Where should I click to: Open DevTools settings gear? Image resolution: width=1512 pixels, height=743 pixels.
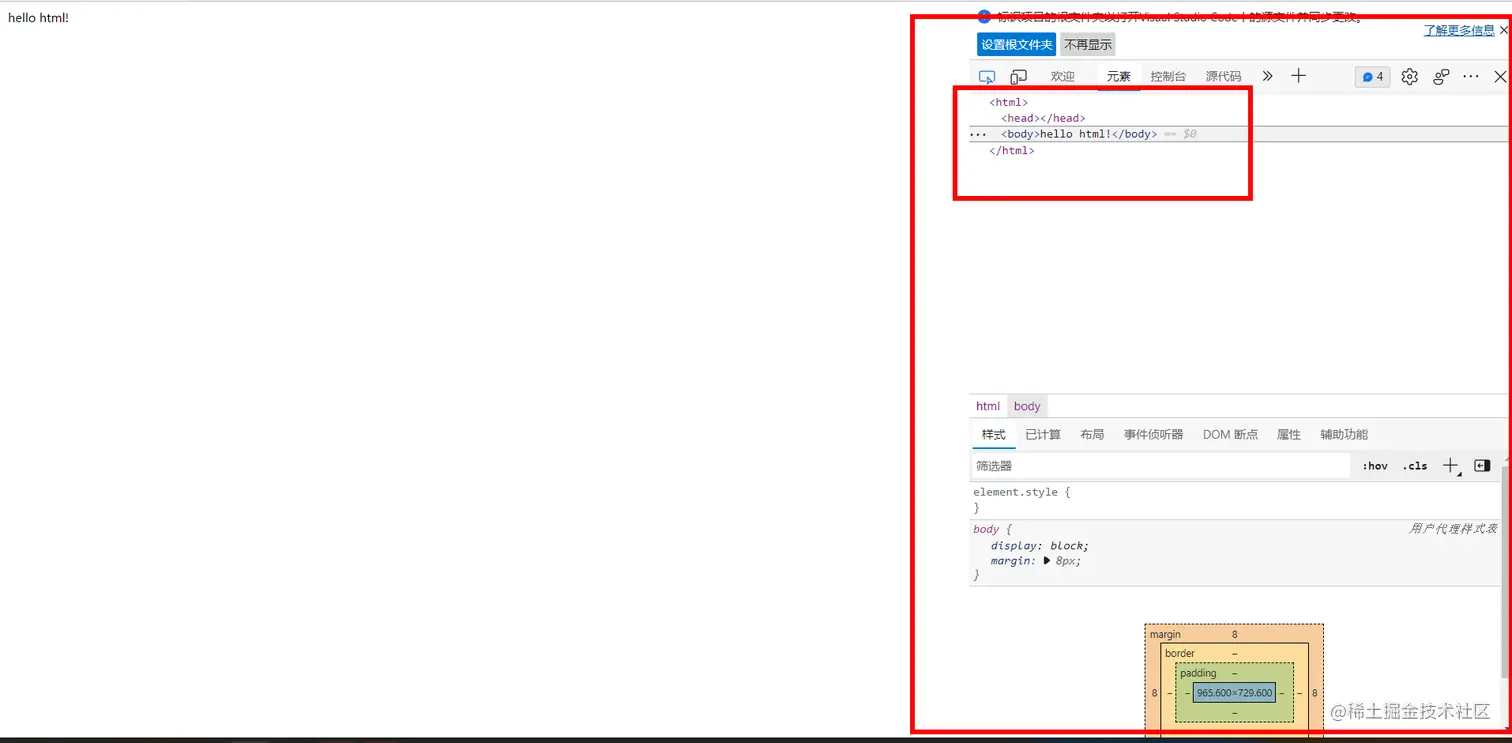click(1409, 77)
